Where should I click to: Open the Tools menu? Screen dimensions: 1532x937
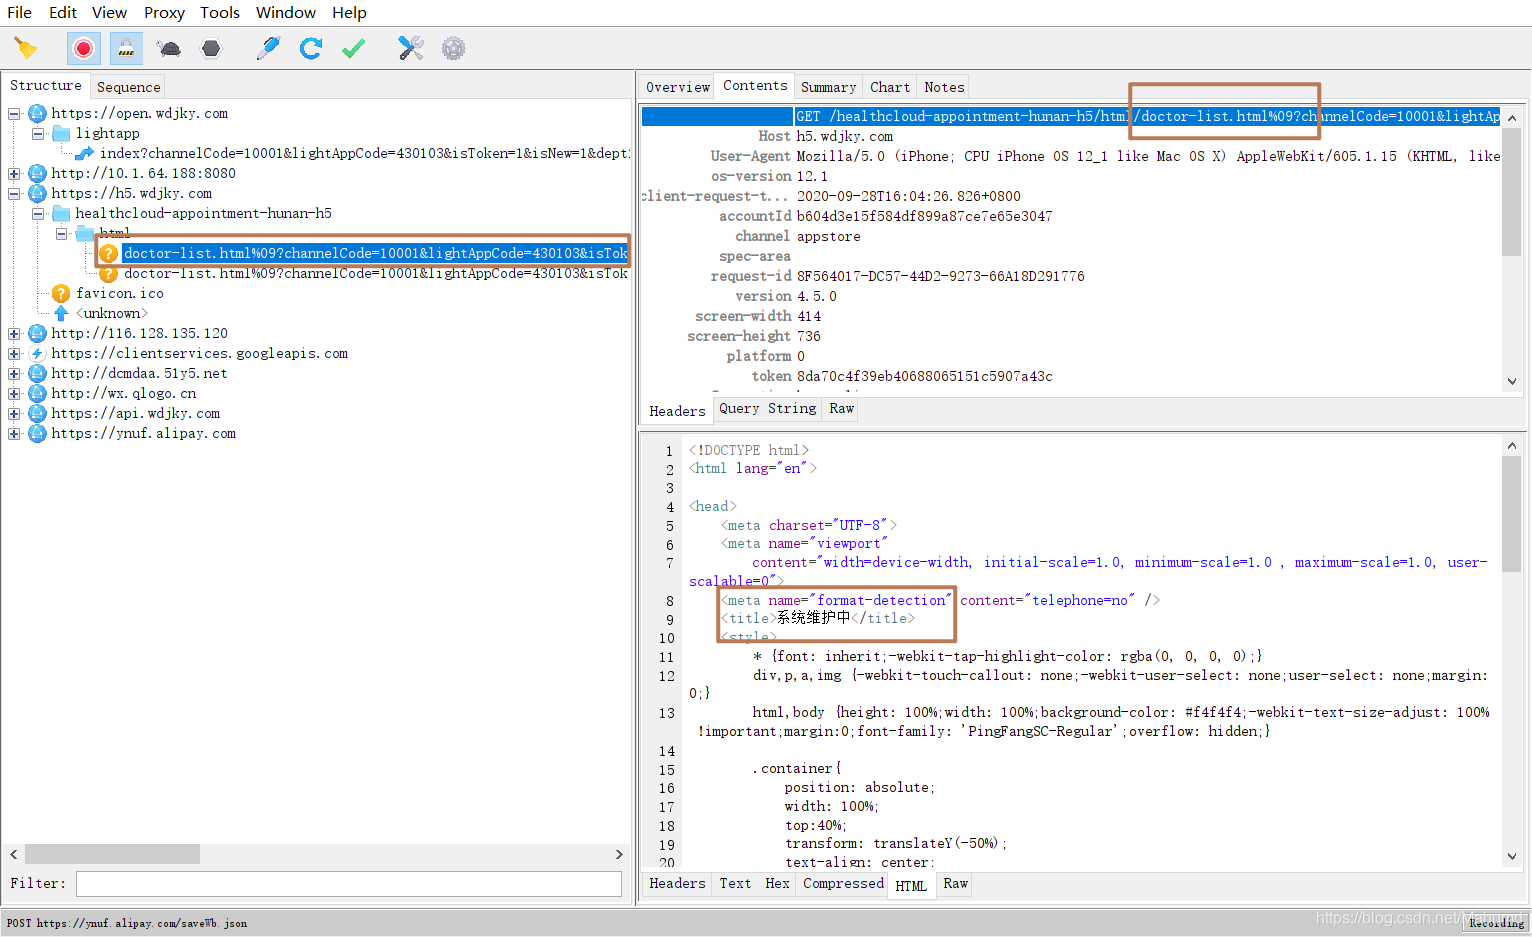tap(220, 12)
